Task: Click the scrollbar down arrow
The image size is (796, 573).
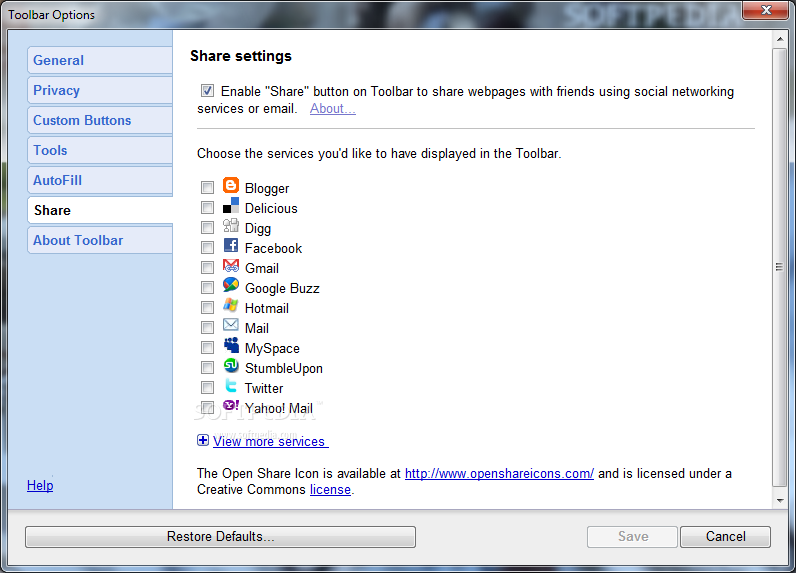Action: [780, 500]
